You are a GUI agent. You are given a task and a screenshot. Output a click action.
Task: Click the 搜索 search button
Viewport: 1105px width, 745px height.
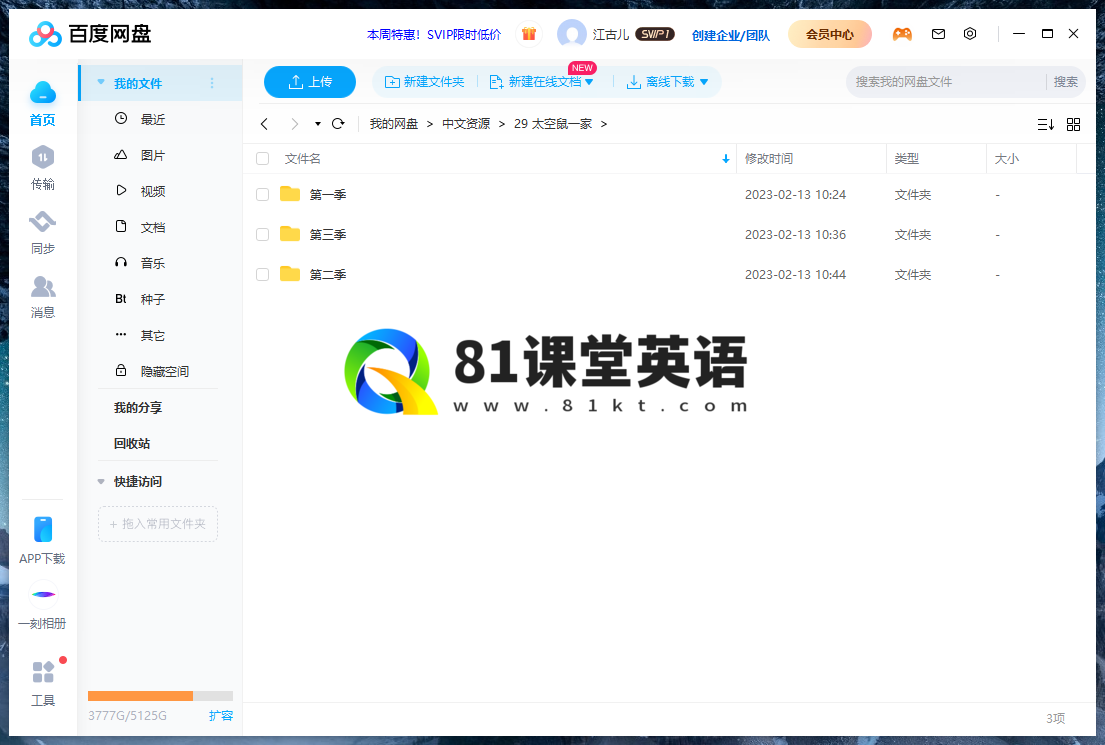pyautogui.click(x=1066, y=82)
